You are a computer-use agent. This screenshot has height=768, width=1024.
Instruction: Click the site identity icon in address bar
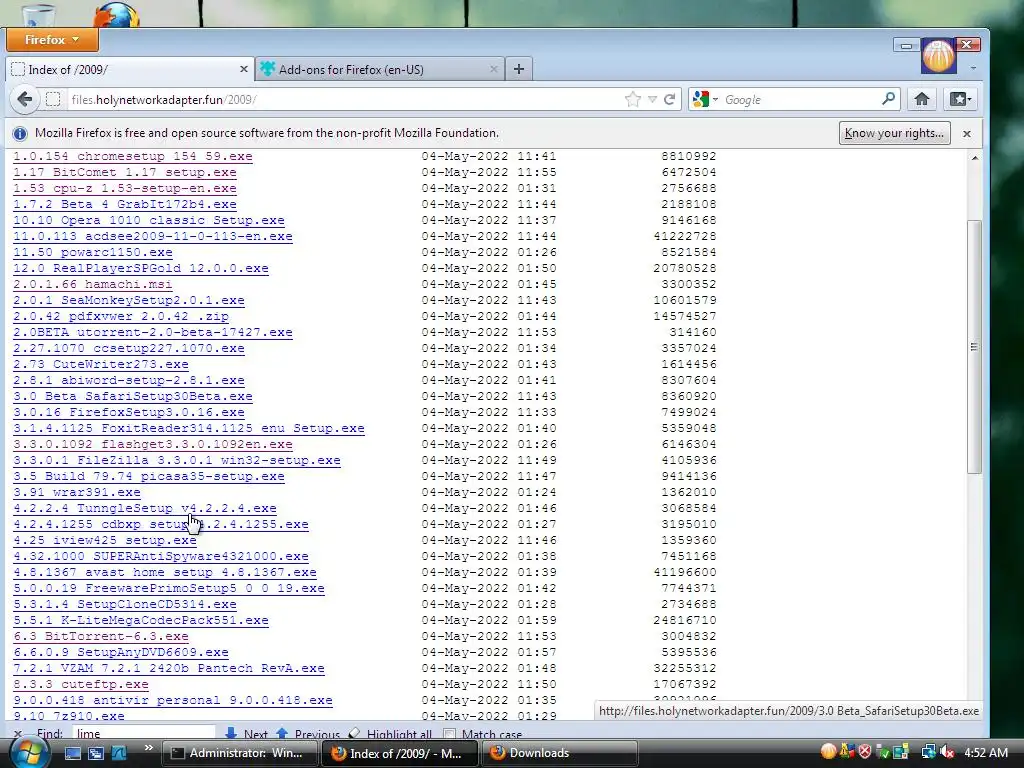[54, 99]
